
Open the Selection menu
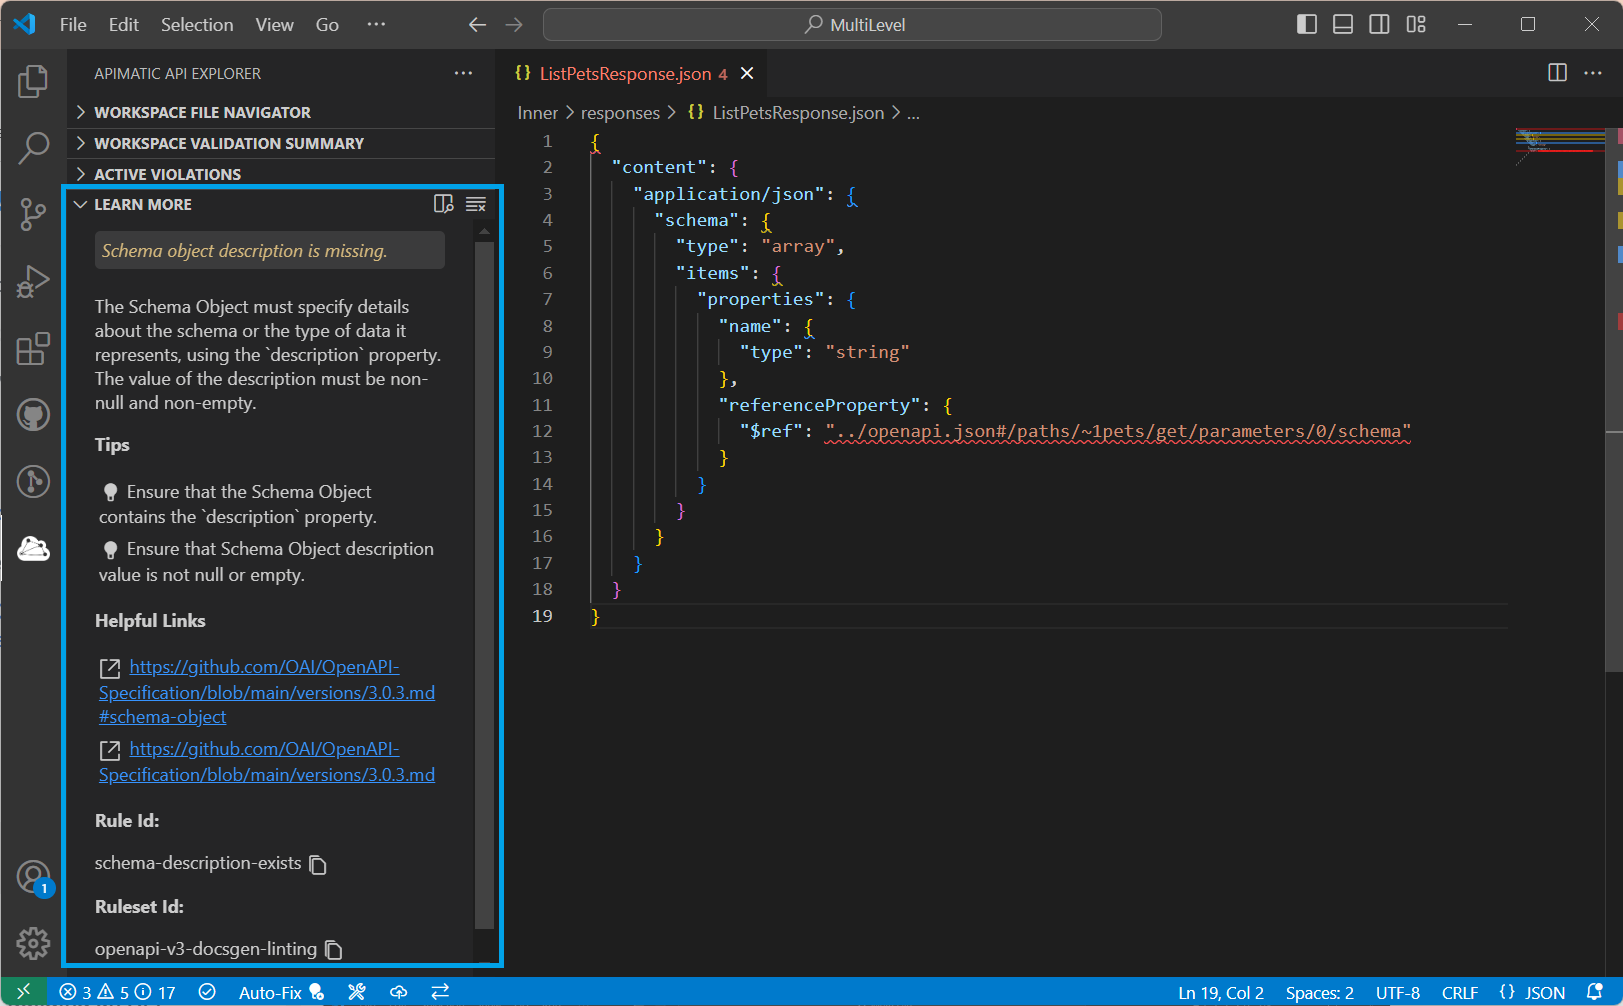tap(197, 25)
